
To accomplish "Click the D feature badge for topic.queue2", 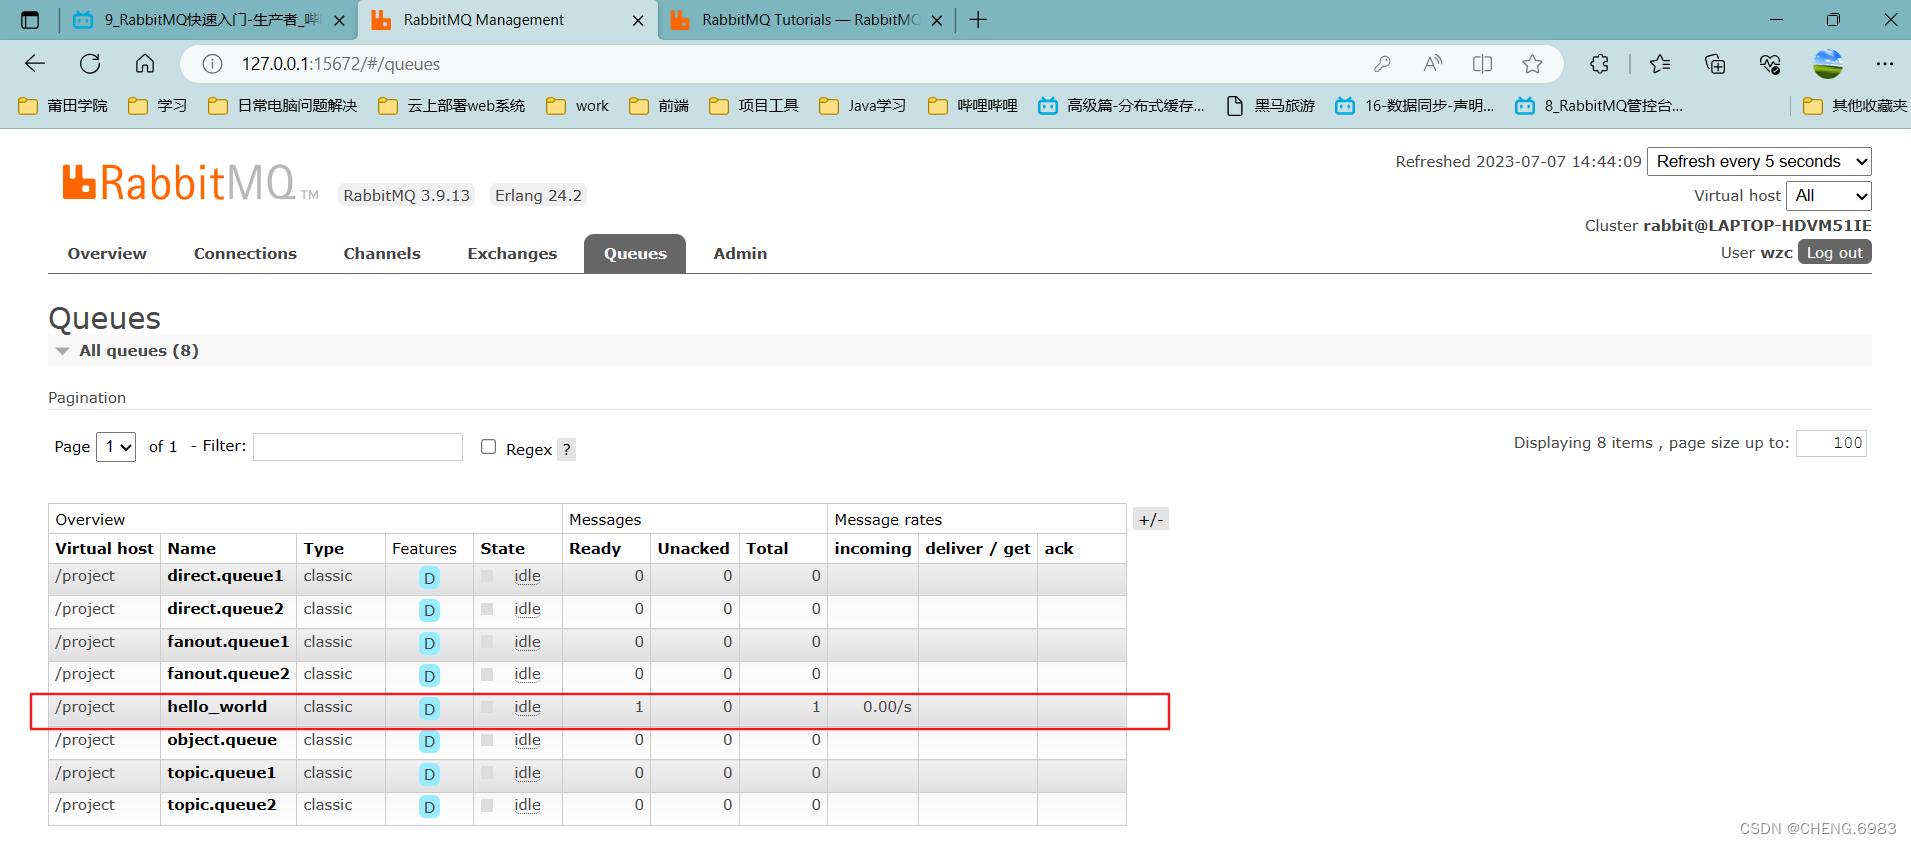I will tap(429, 807).
